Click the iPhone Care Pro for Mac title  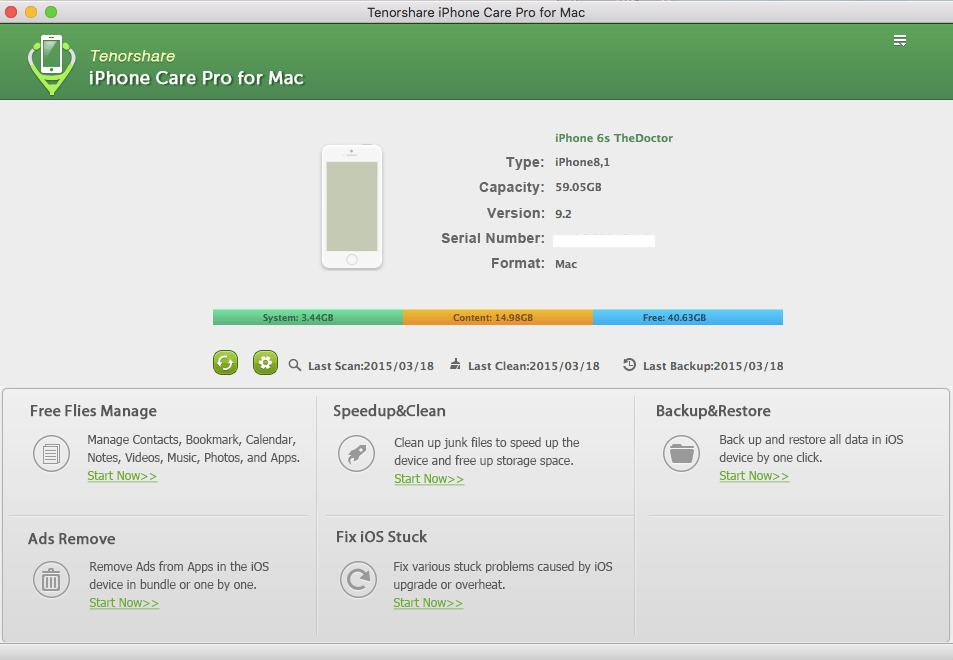pyautogui.click(x=196, y=78)
